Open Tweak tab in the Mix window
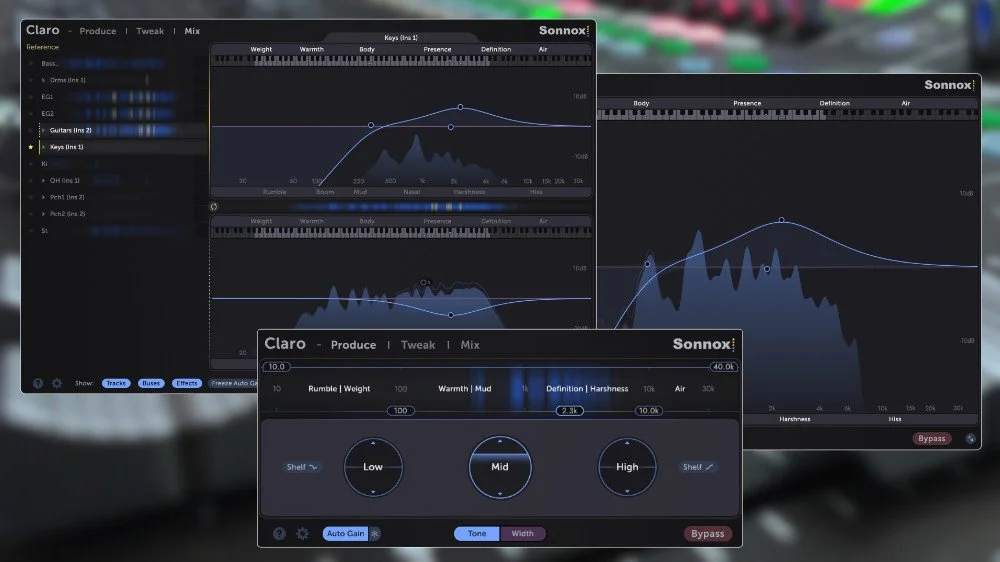 tap(150, 31)
